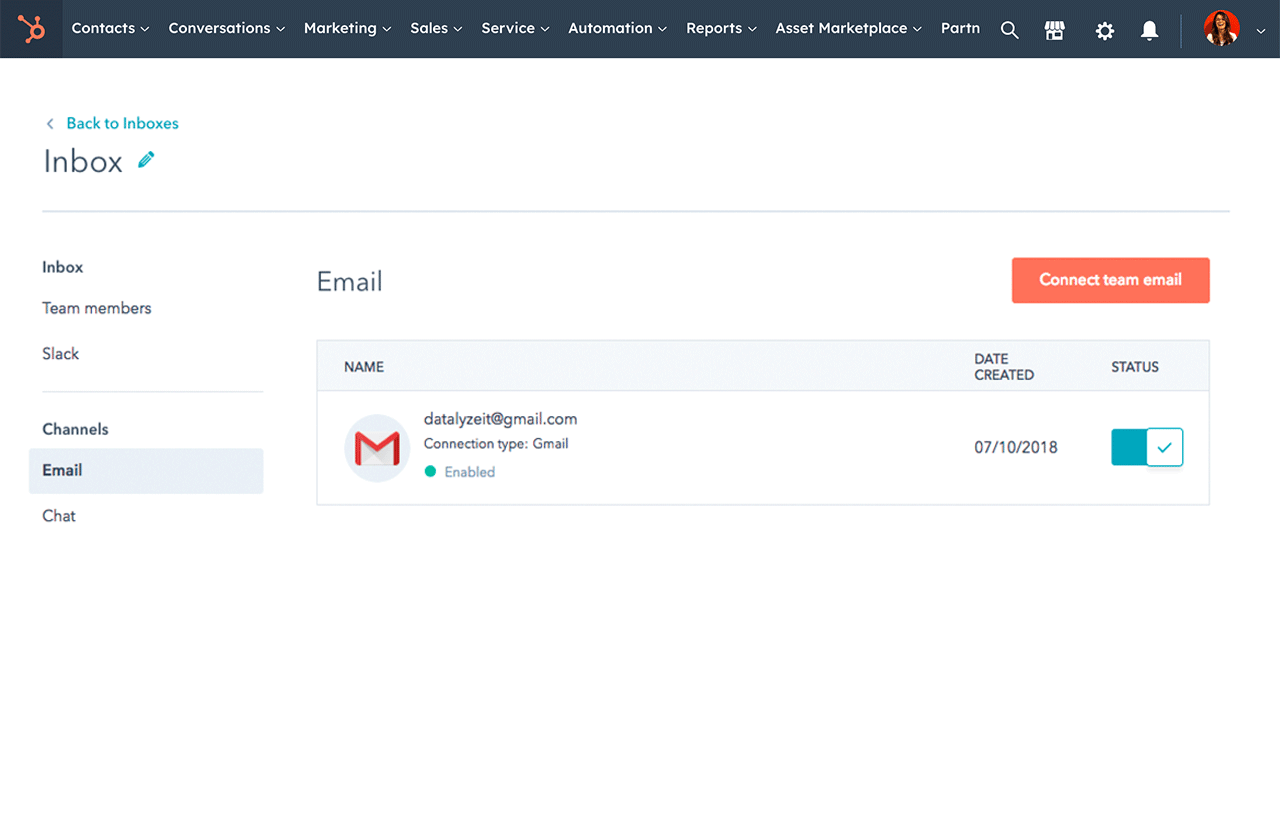The image size is (1280, 813).
Task: Click the HubSpot sprocket logo
Action: click(x=31, y=29)
